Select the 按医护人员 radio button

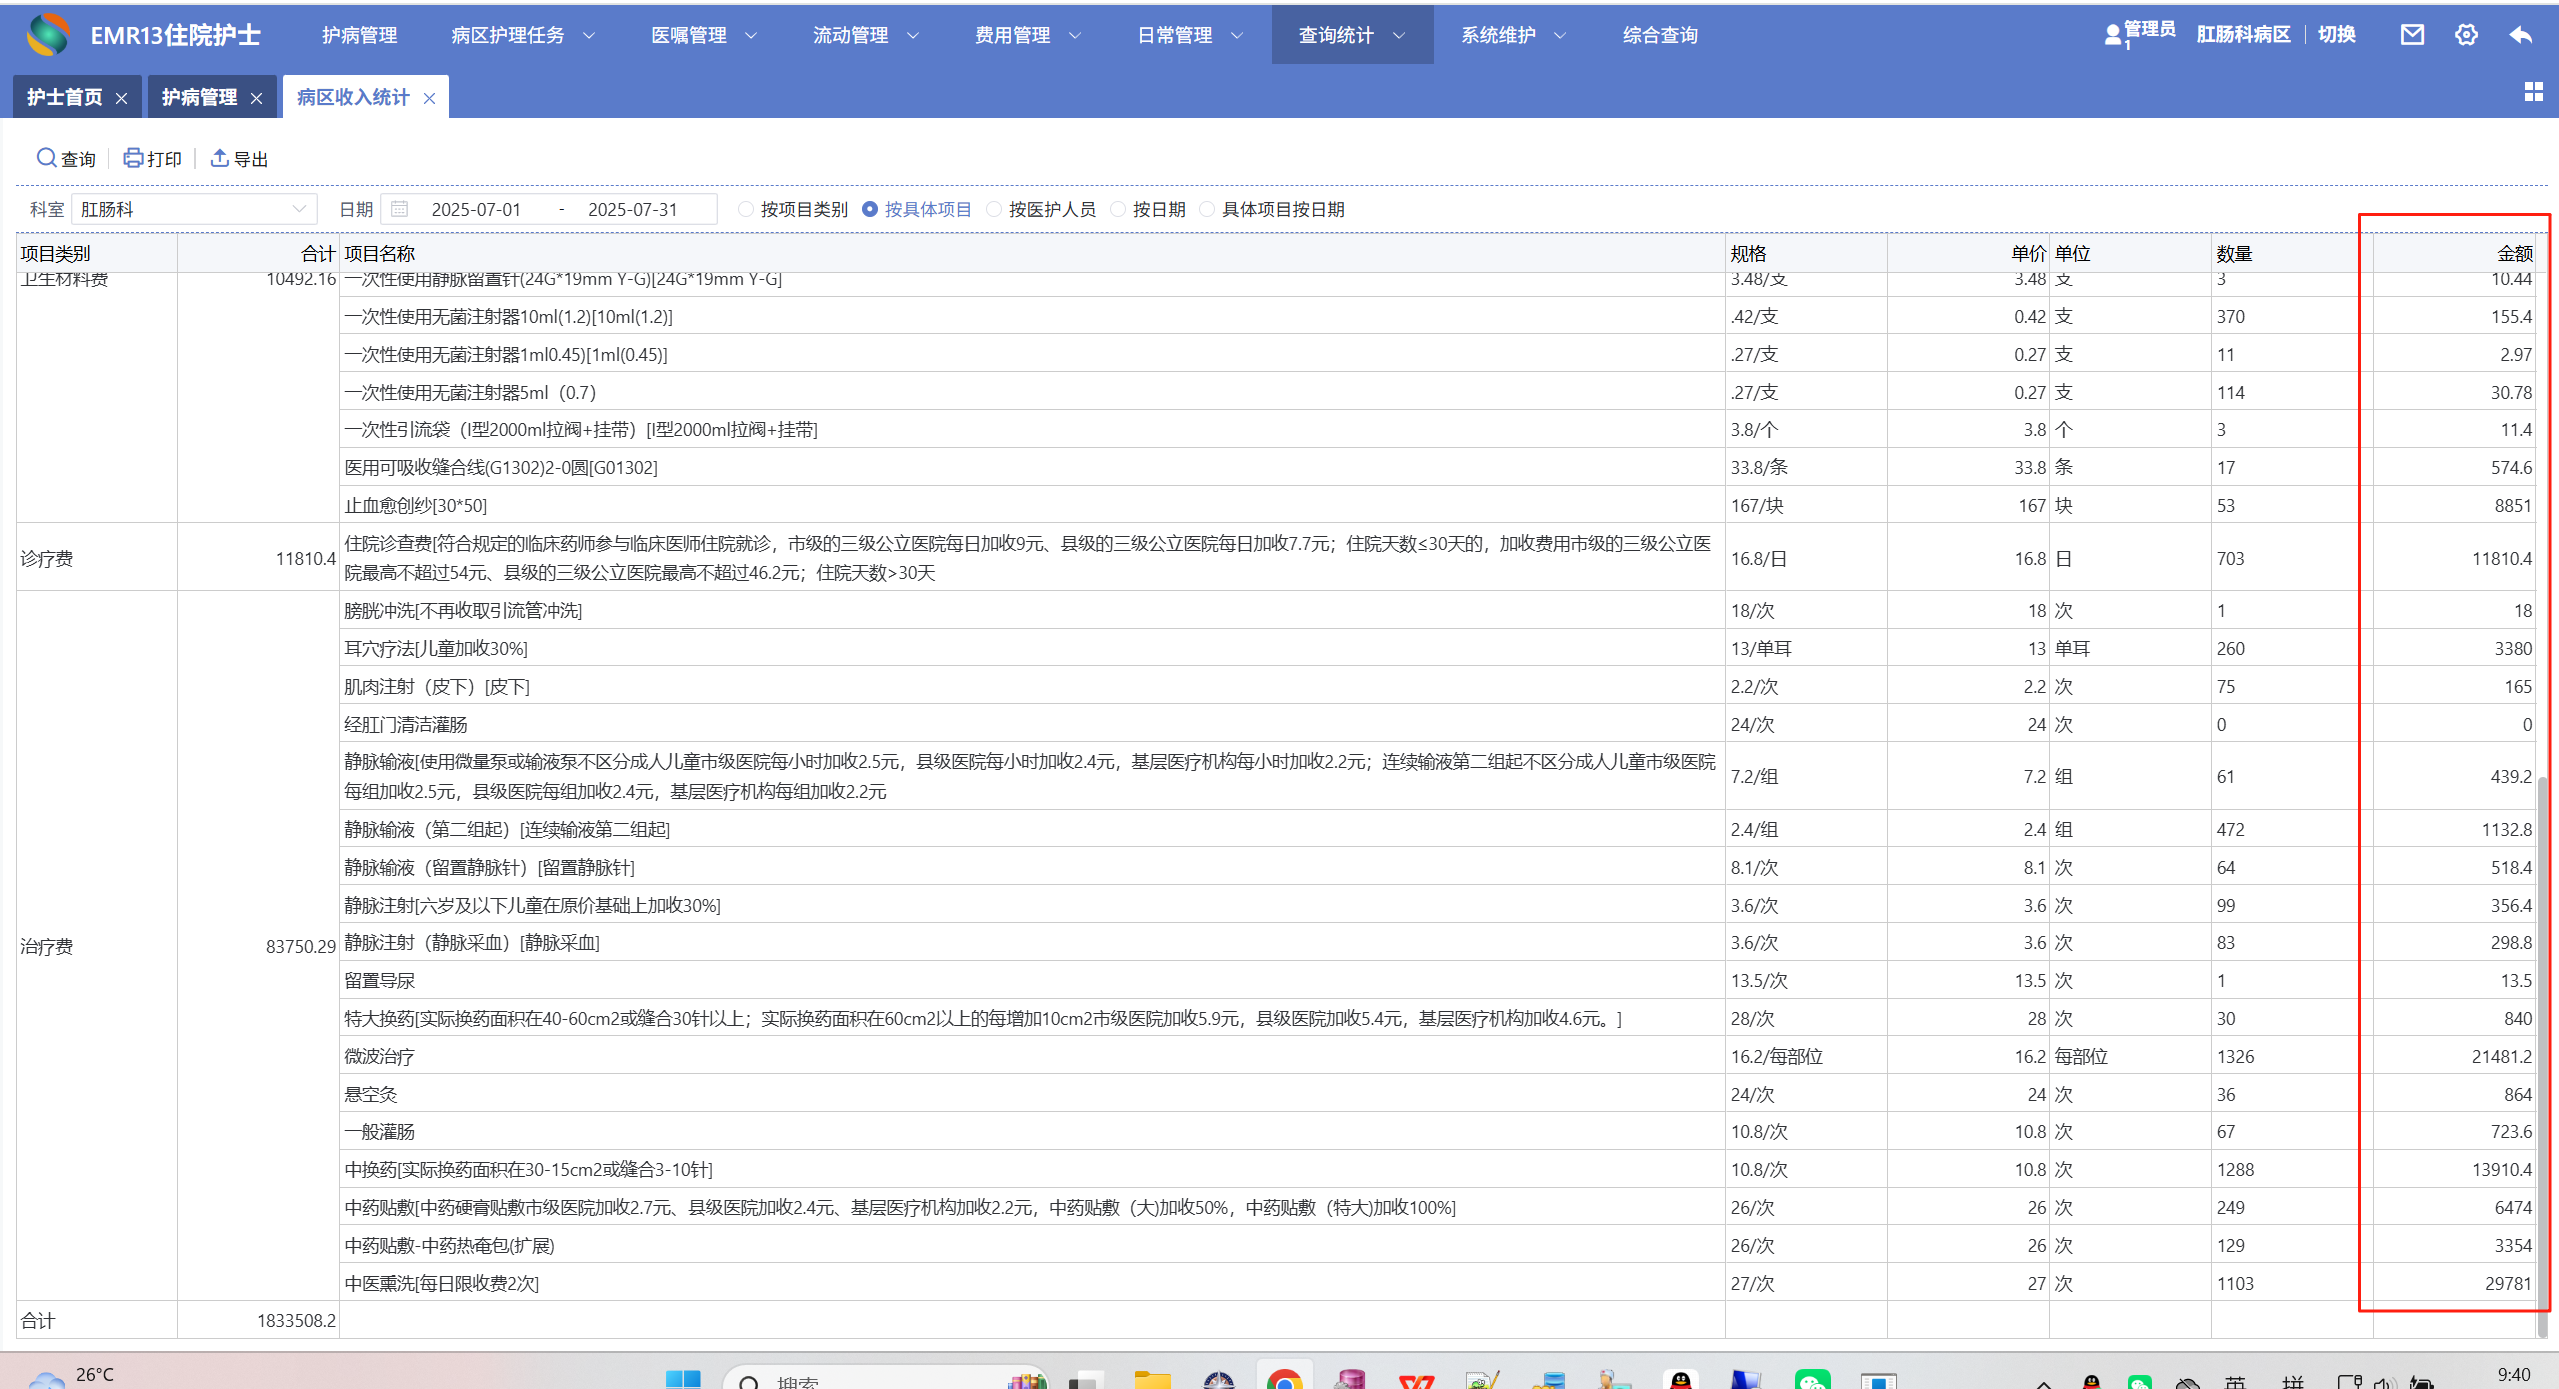pos(994,209)
